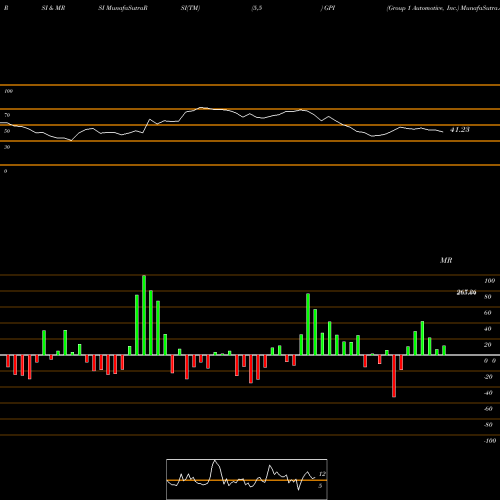The image size is (500, 500).
Task: Click the tallest green MR histogram bar
Action: [144, 315]
